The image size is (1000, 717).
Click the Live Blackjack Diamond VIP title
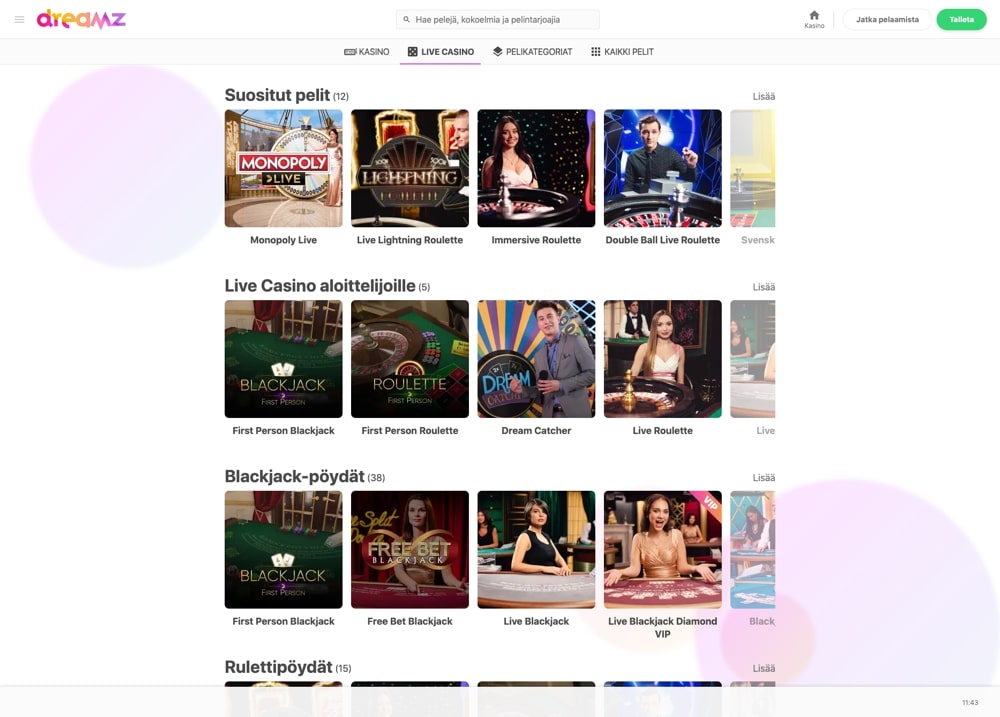pyautogui.click(x=663, y=628)
